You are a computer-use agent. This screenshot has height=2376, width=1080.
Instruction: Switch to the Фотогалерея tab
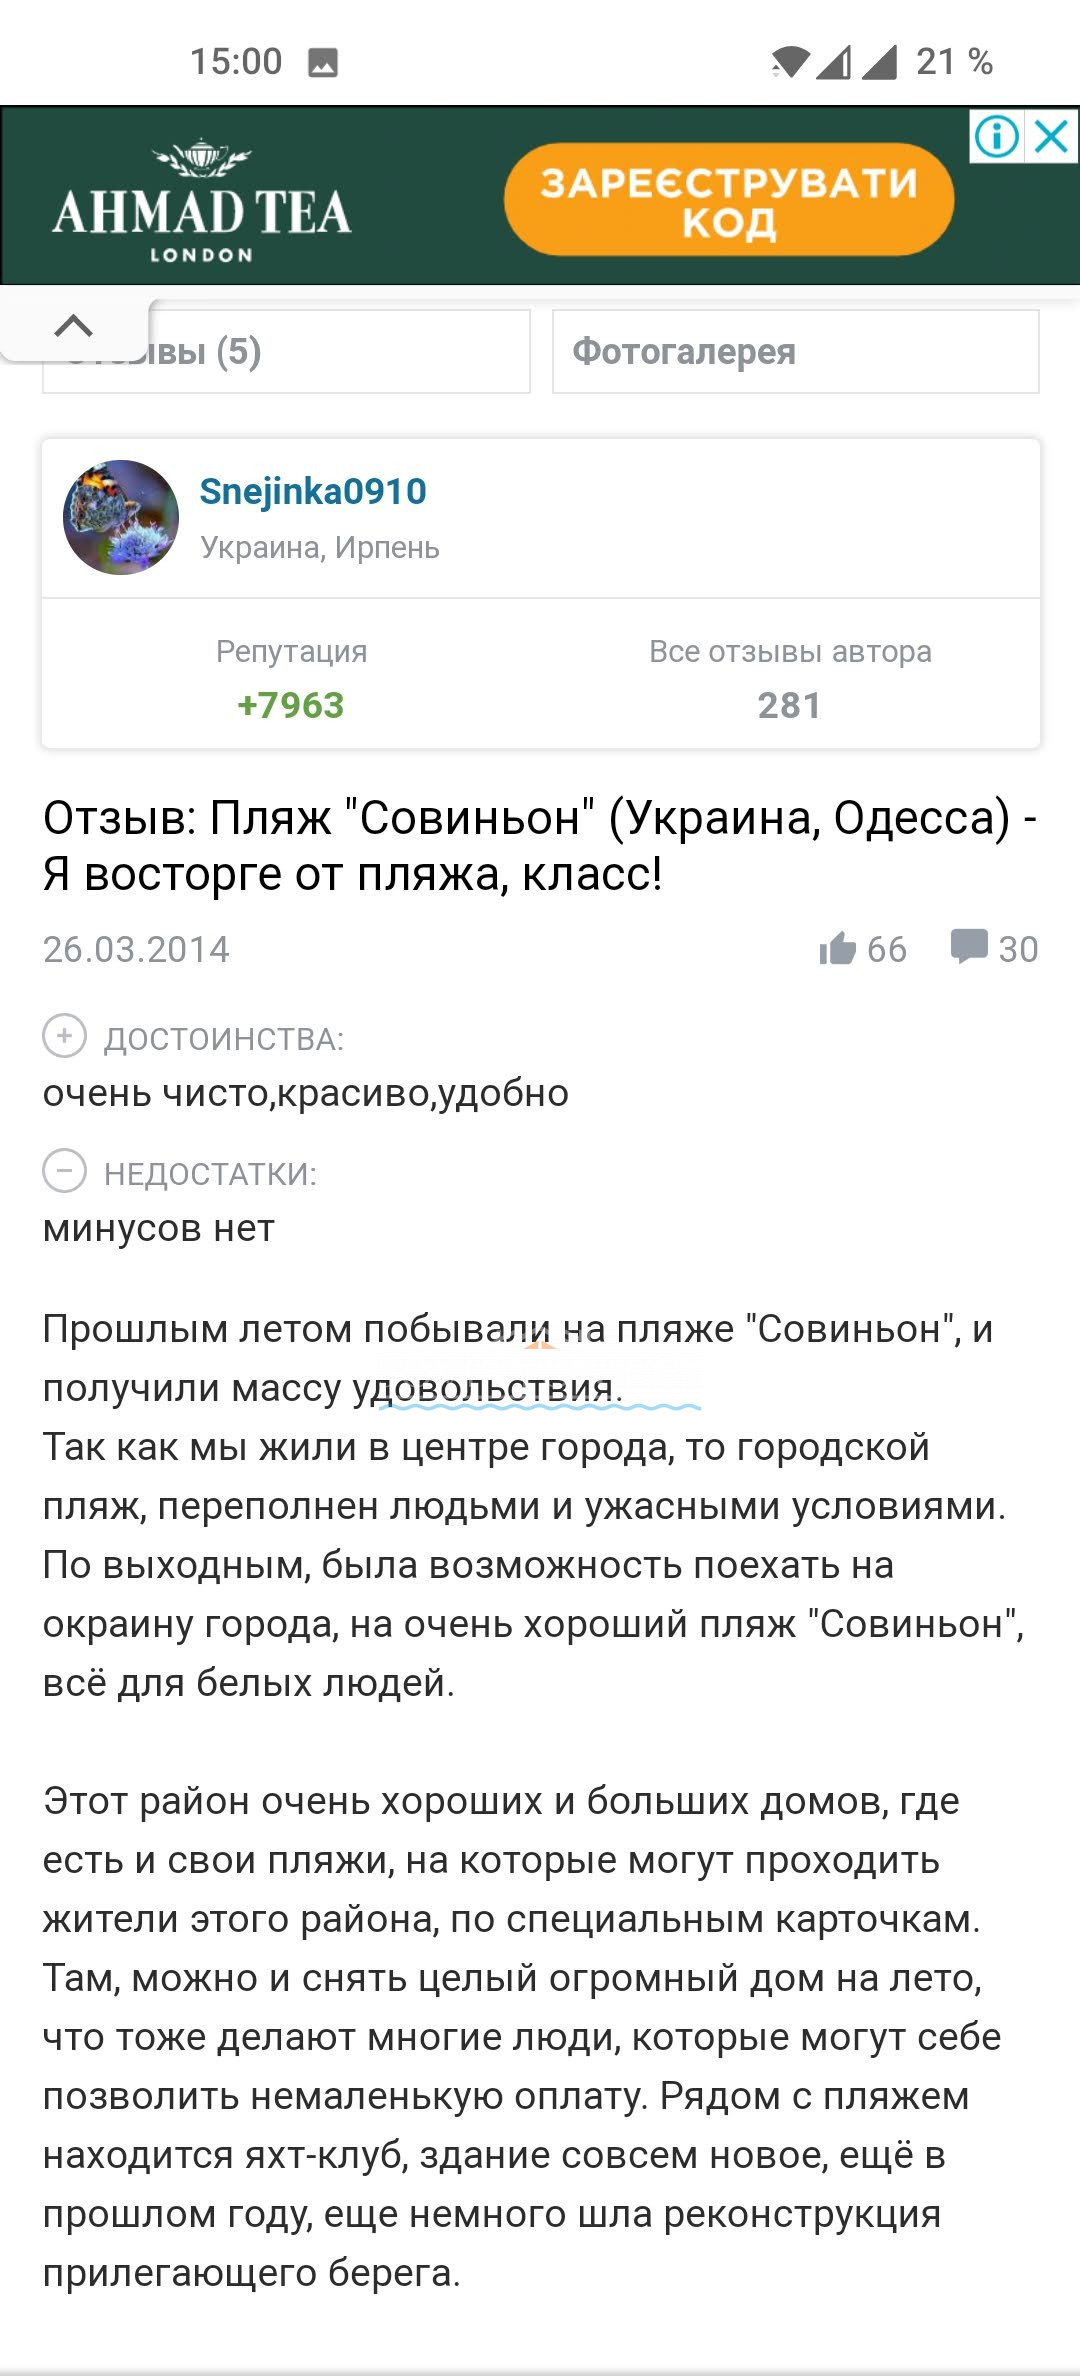pos(795,352)
